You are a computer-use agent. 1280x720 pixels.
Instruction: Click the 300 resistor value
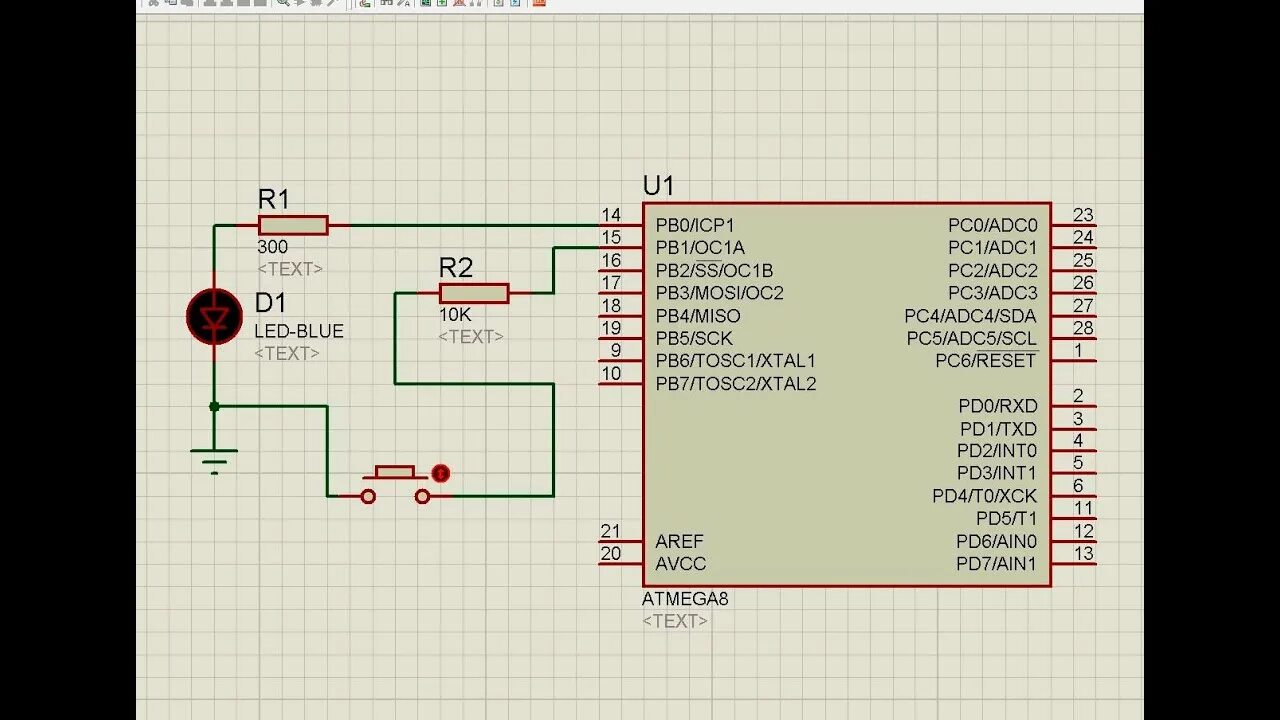click(272, 247)
